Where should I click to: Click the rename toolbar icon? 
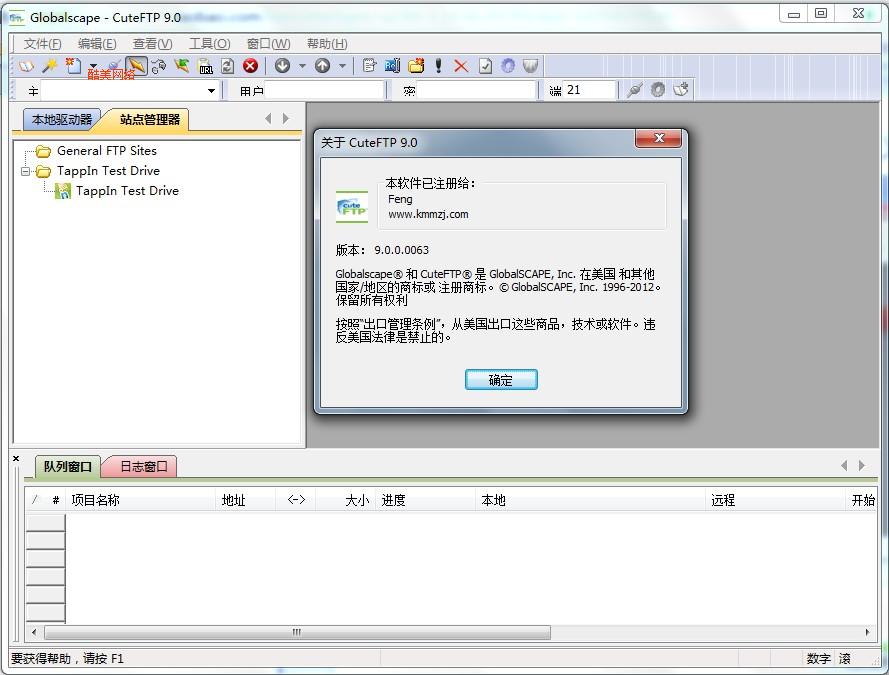point(392,66)
